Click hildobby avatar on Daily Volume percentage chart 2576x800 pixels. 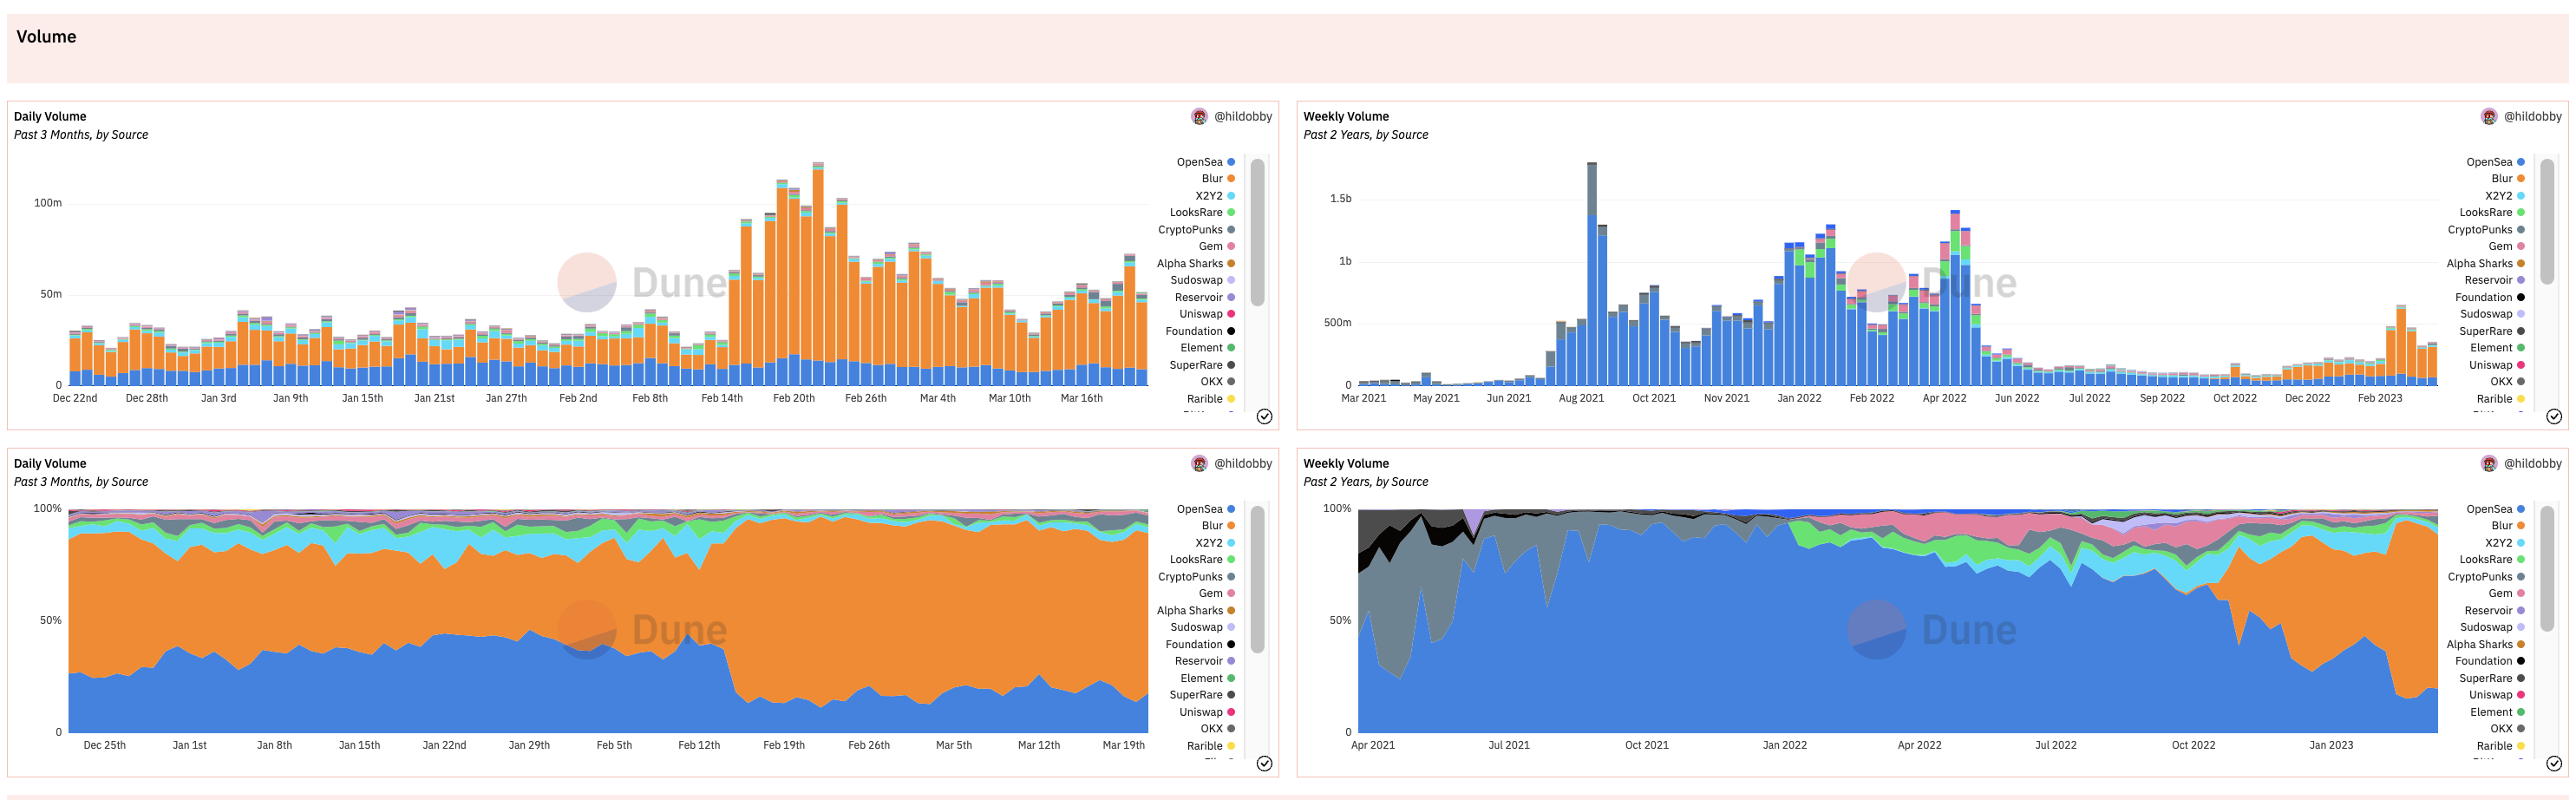pyautogui.click(x=1199, y=464)
